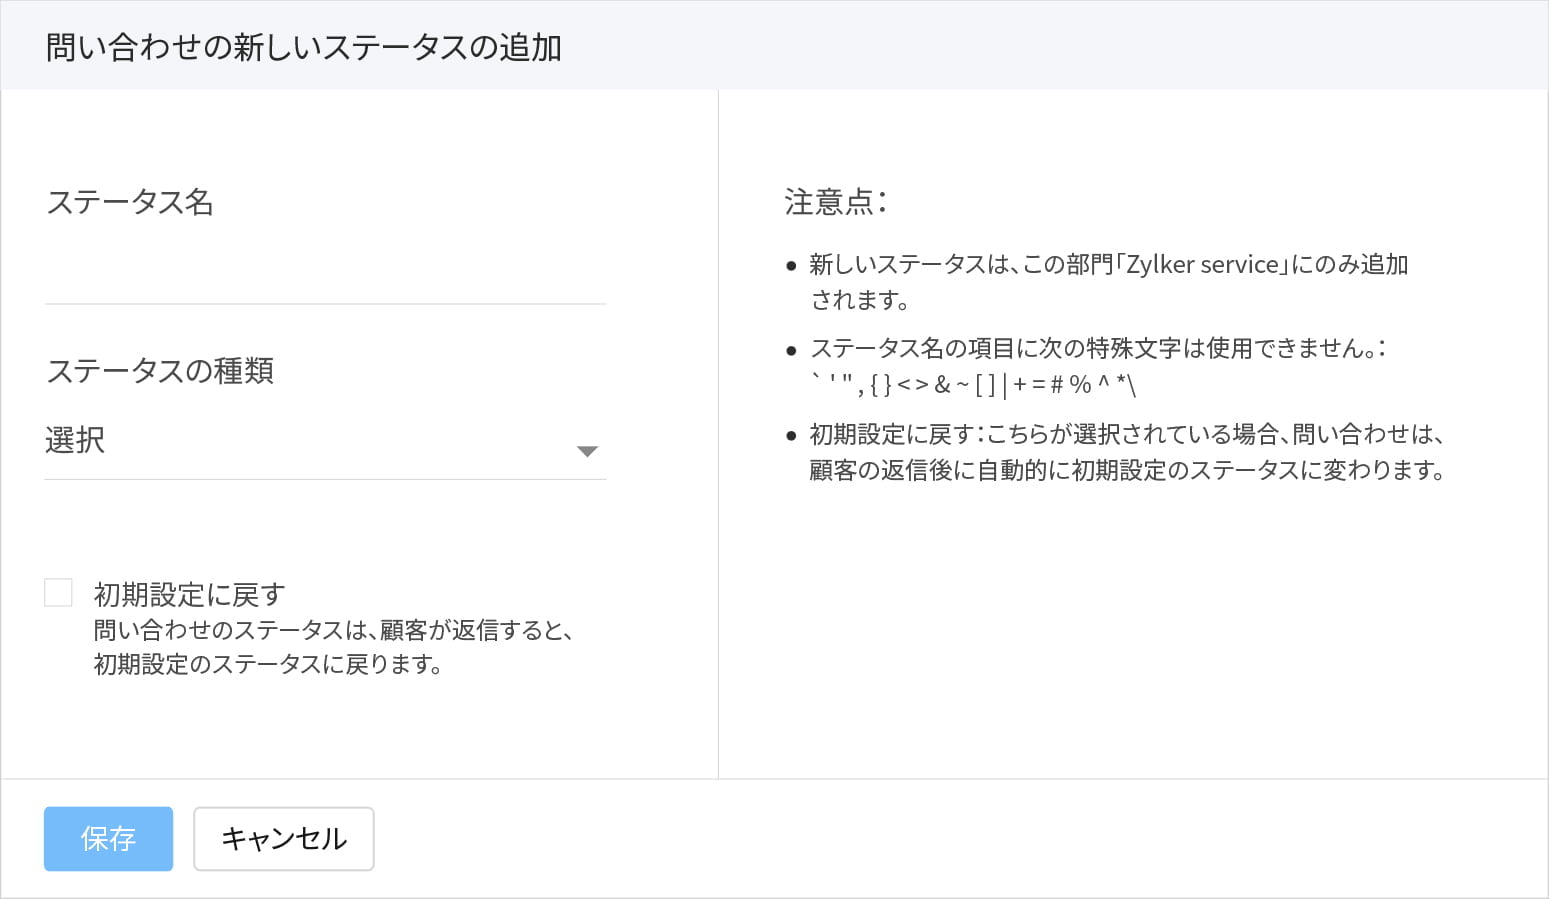Click the note about 特殊文字 restrictions
The width and height of the screenshot is (1549, 899).
point(1097,349)
